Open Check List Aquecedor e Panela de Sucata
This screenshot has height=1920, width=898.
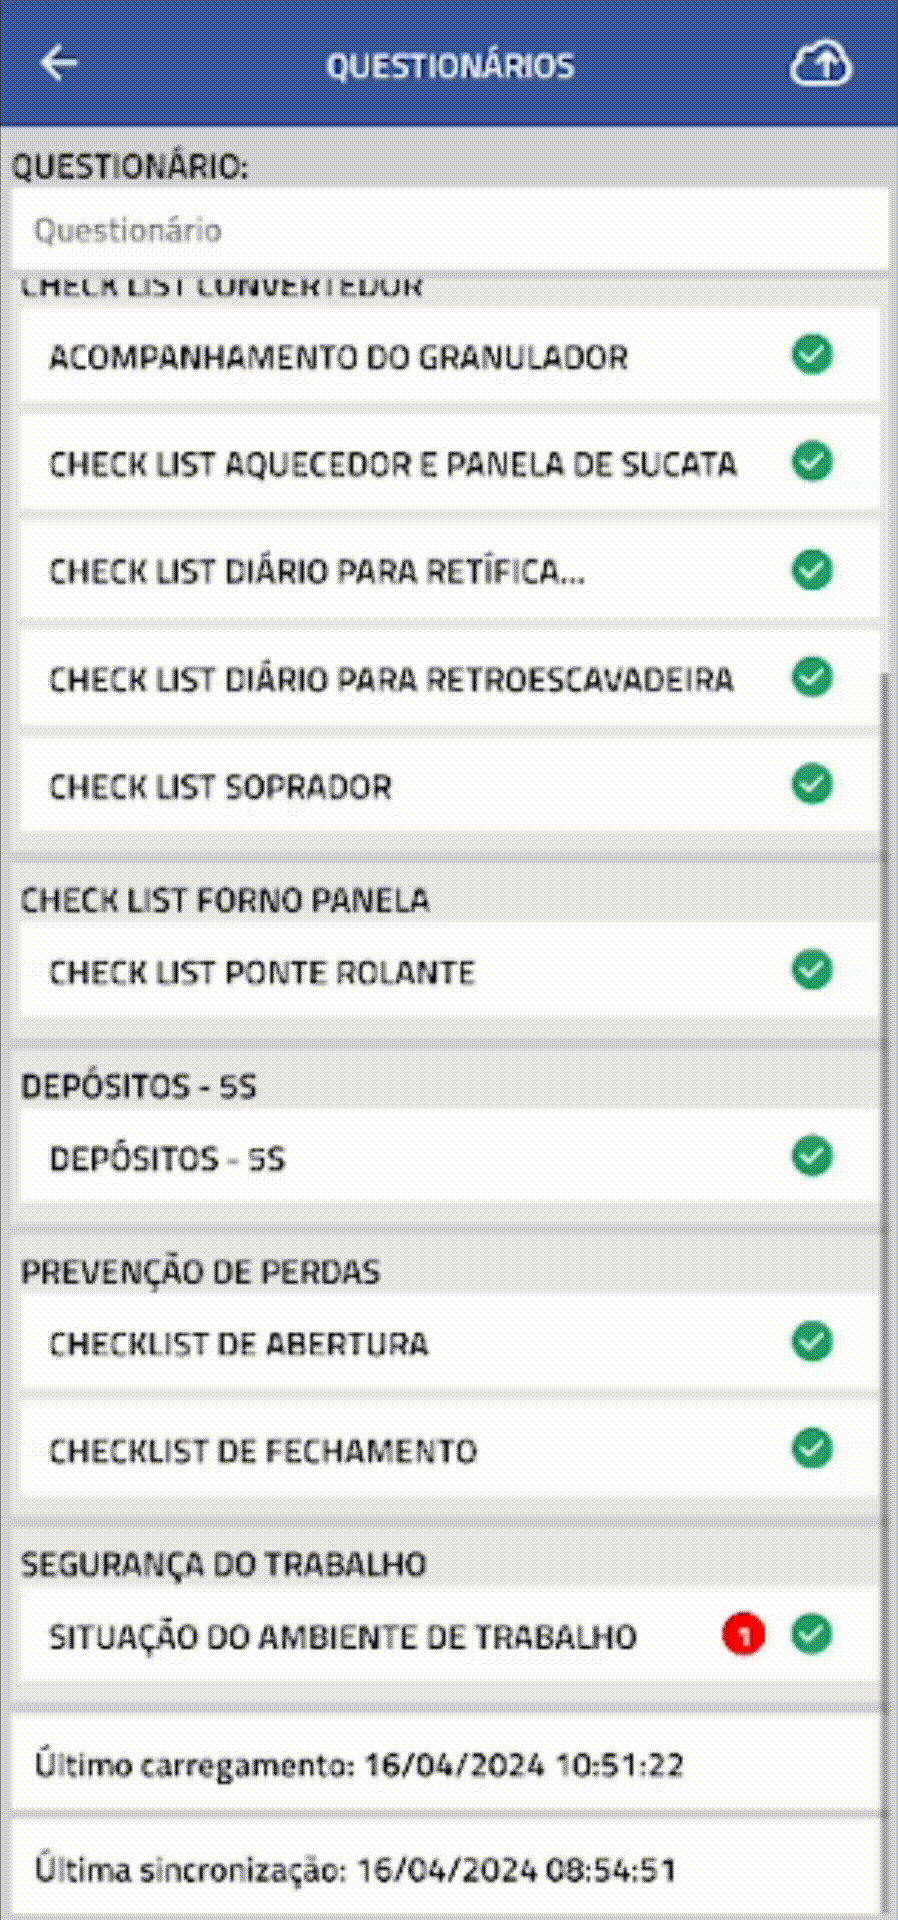pyautogui.click(x=393, y=464)
